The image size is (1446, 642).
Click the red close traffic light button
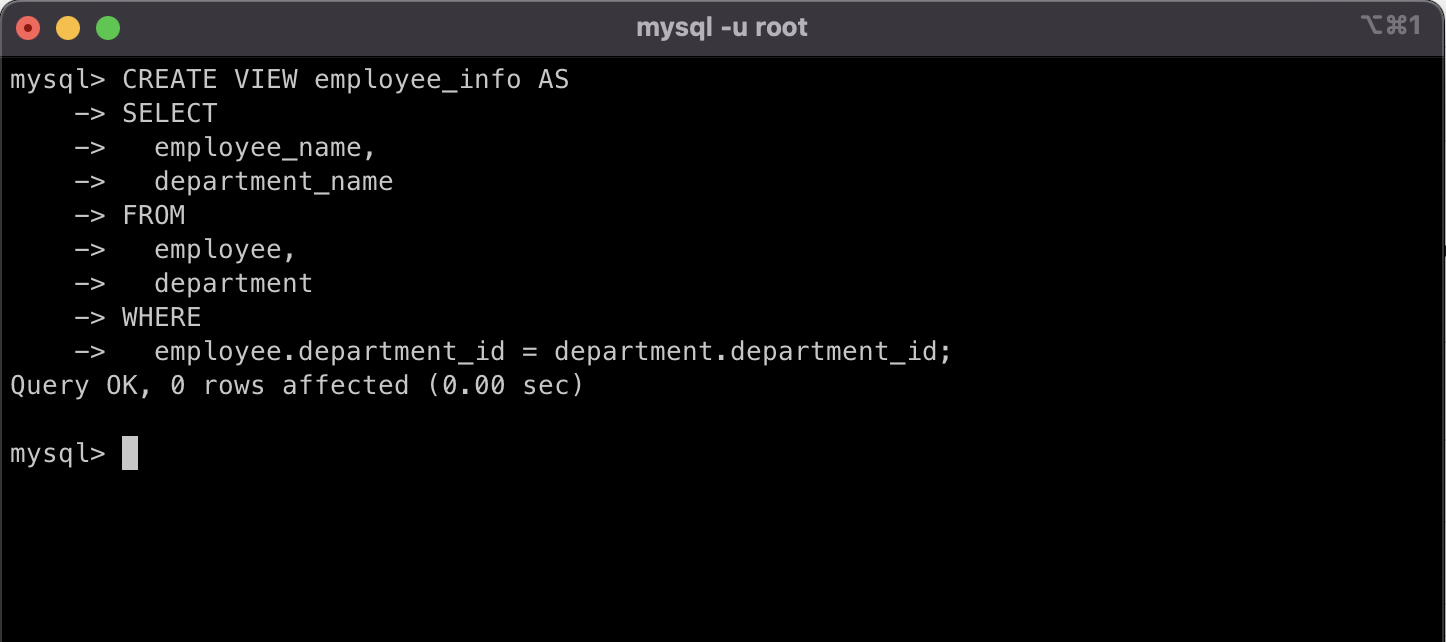pos(30,27)
